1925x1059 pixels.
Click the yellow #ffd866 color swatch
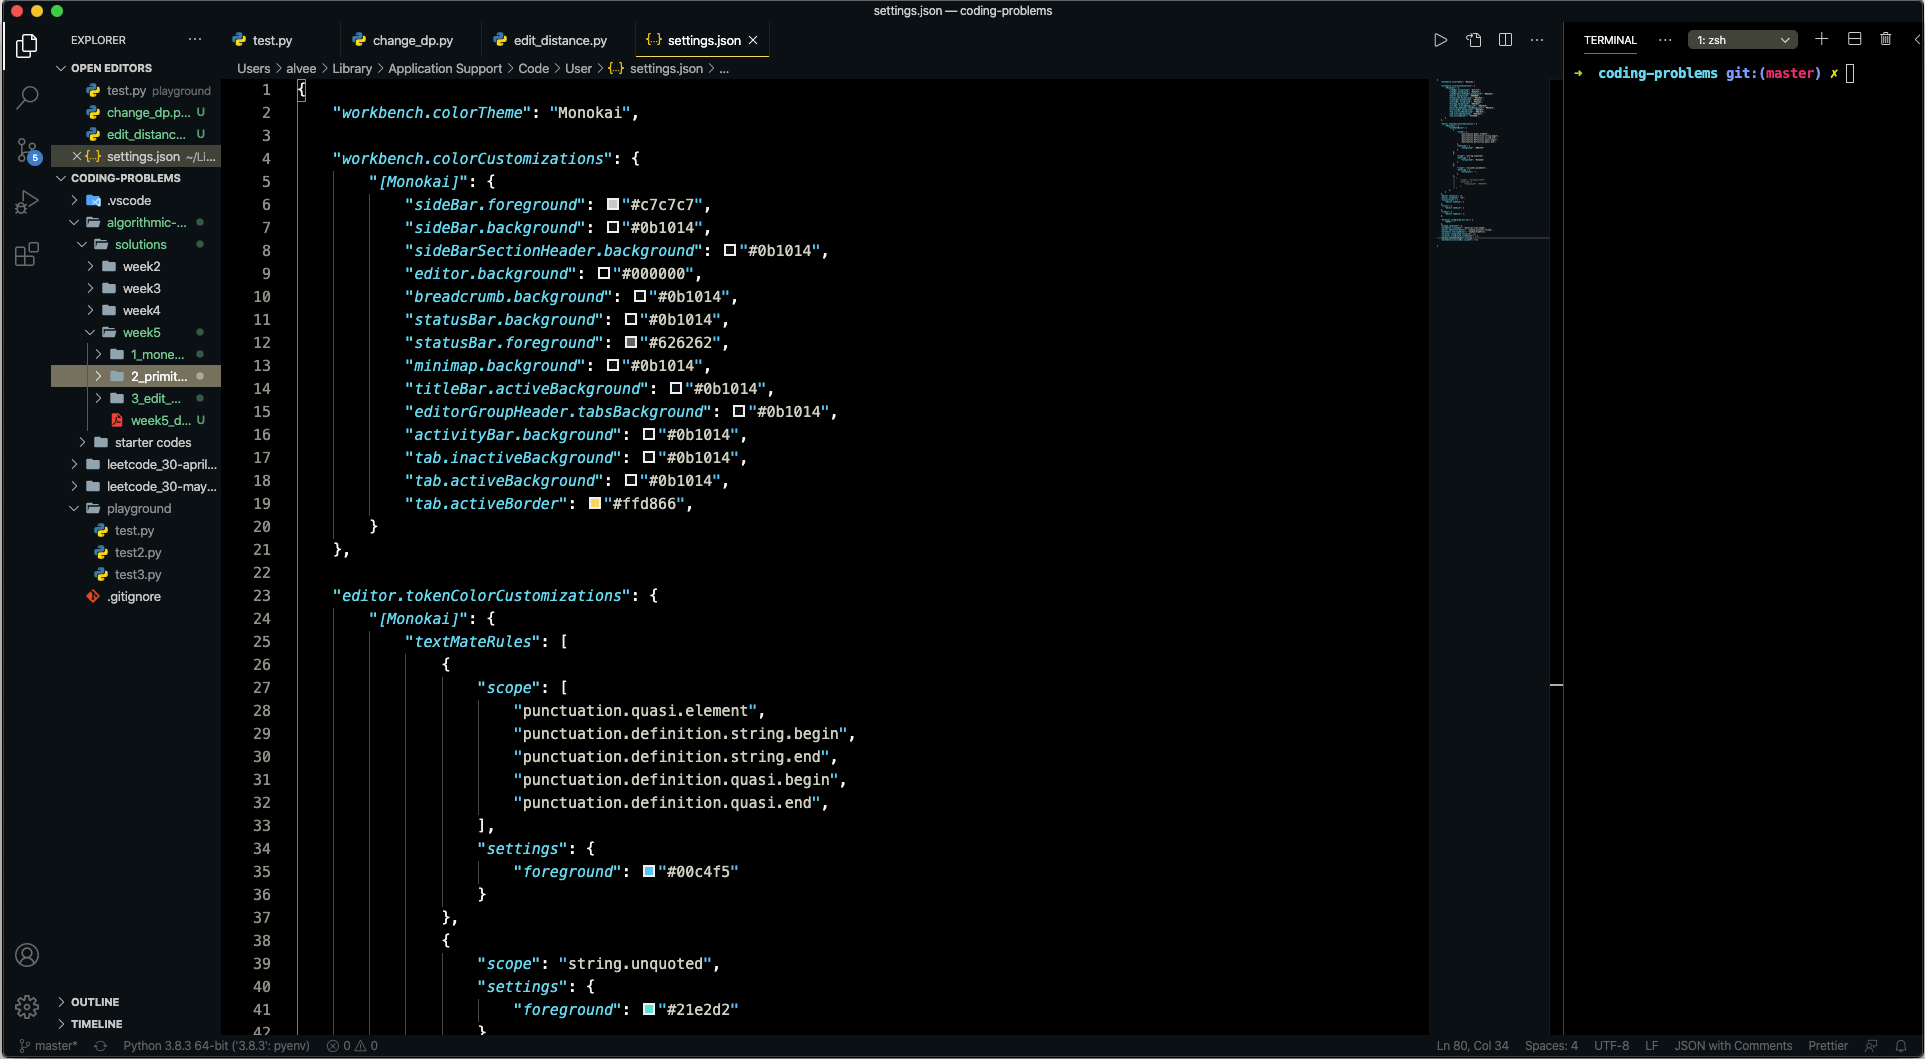597,504
